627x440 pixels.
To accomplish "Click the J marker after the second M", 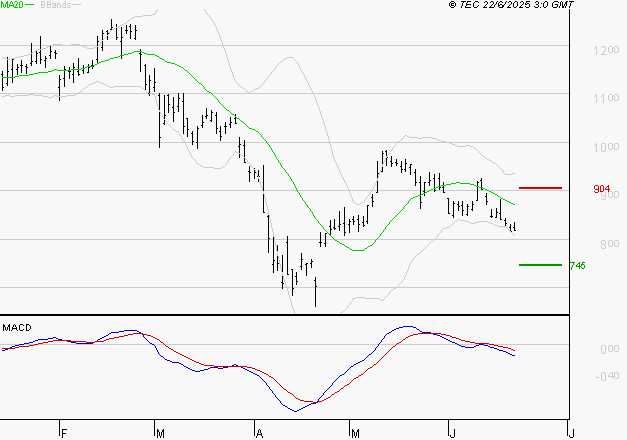I will coord(452,434).
